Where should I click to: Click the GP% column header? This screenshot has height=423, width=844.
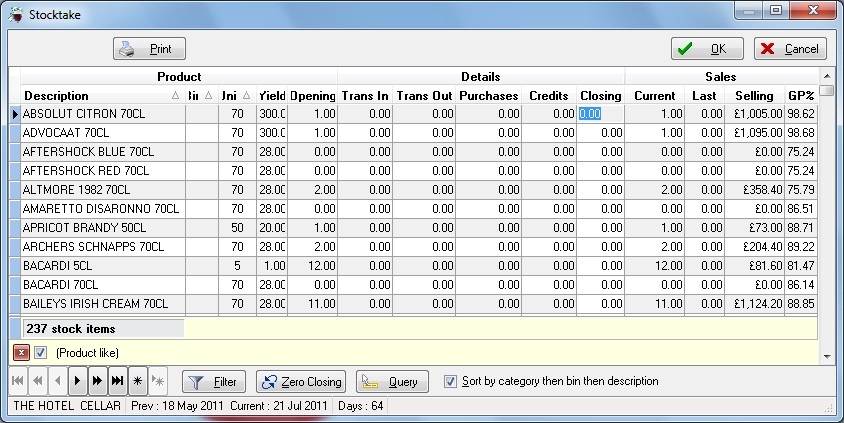click(801, 95)
